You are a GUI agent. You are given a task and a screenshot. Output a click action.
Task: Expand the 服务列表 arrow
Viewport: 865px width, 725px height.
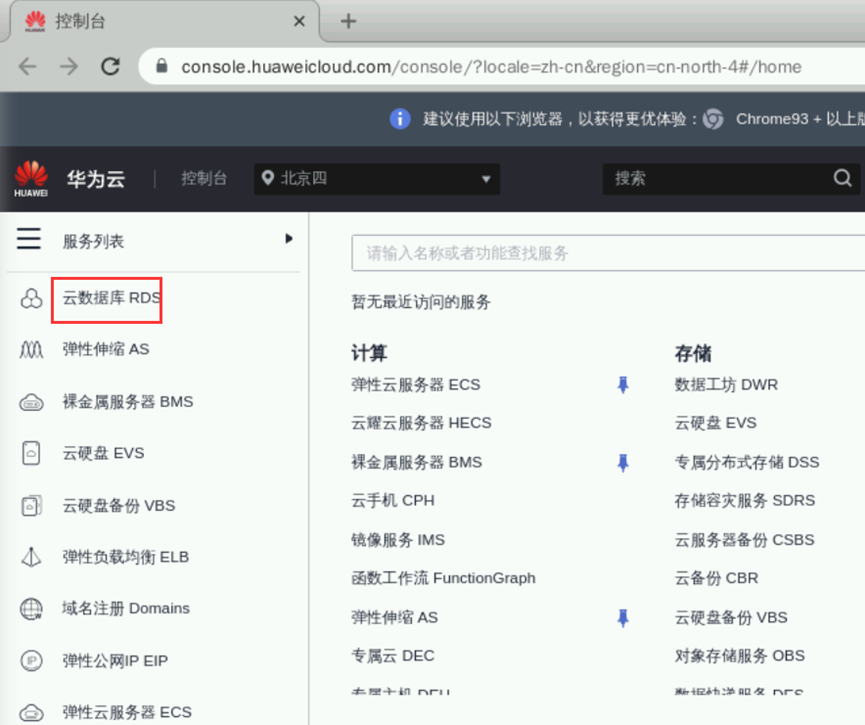tap(289, 238)
